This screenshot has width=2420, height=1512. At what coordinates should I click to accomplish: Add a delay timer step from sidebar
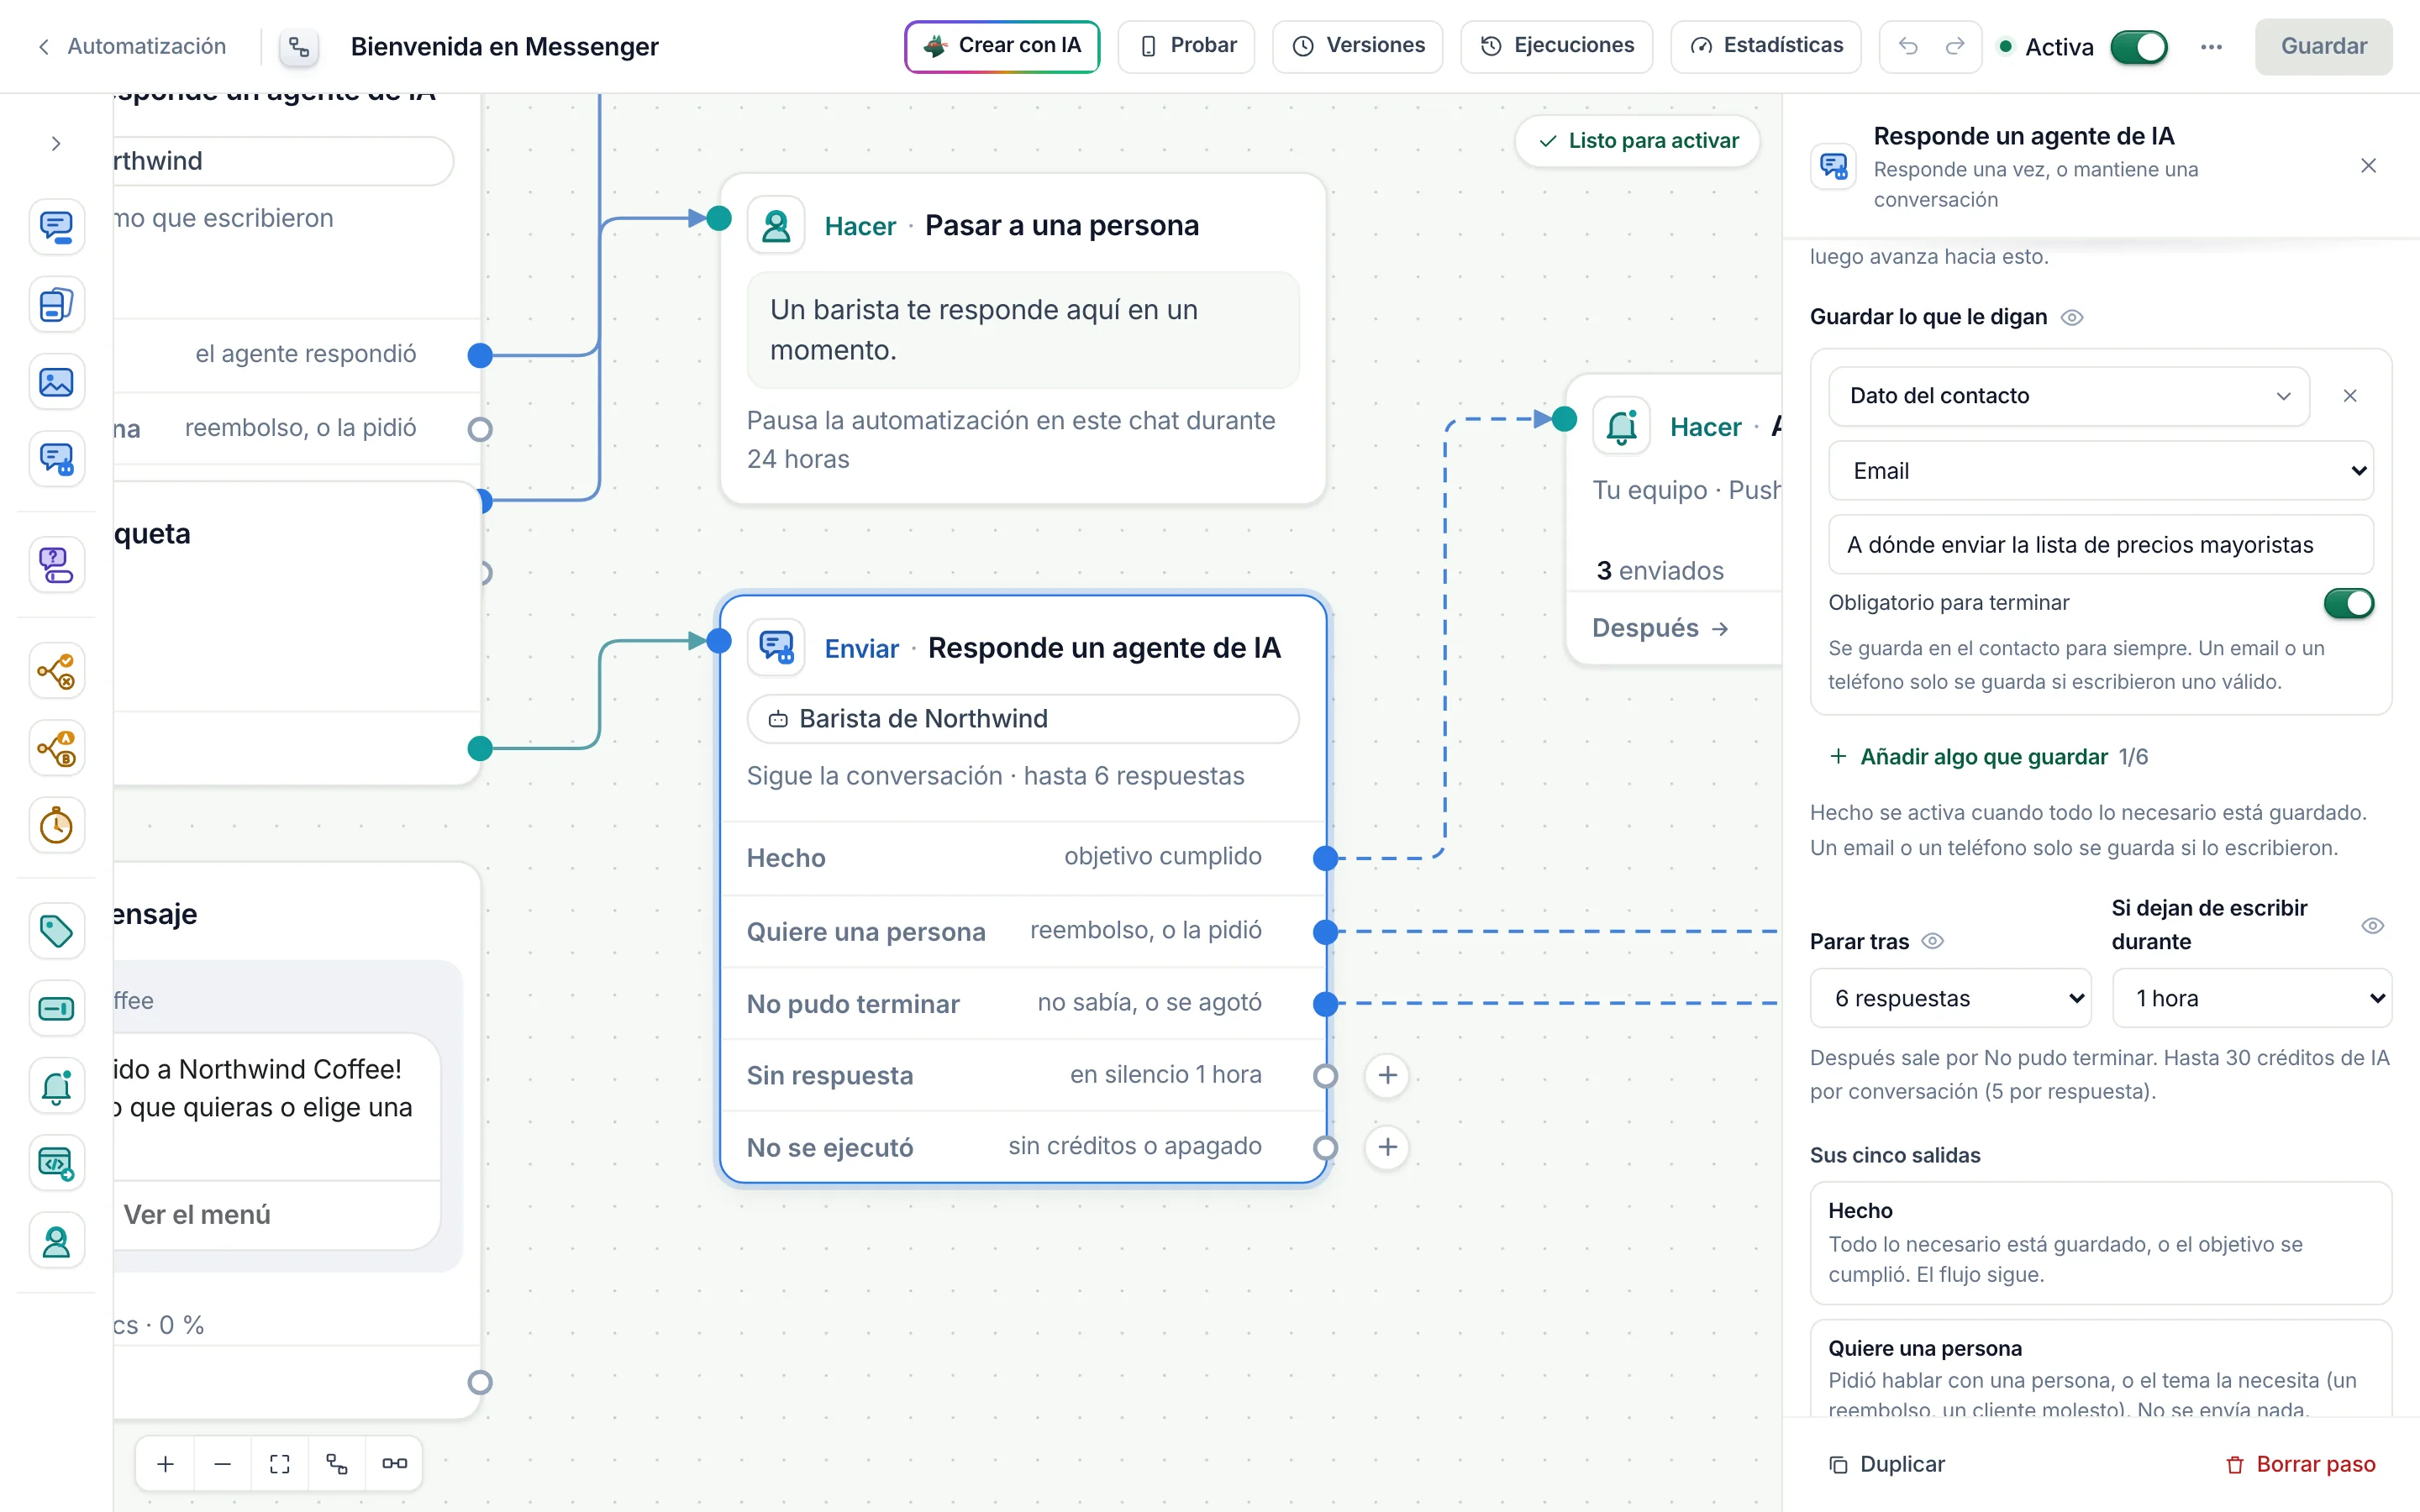click(x=56, y=826)
